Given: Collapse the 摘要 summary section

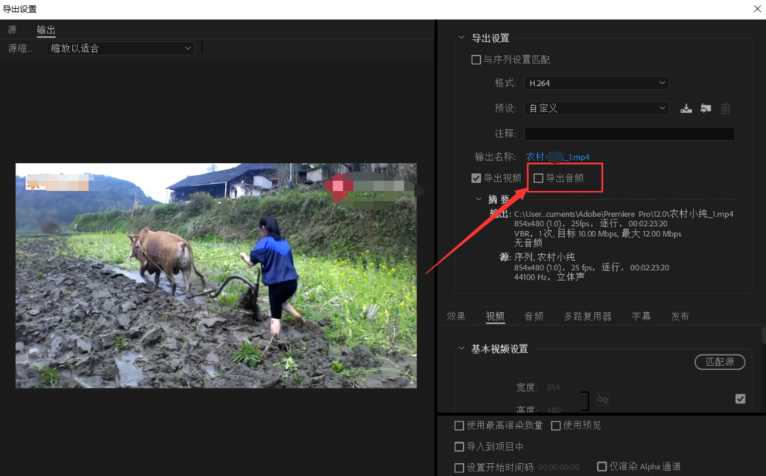Looking at the screenshot, I should 479,199.
